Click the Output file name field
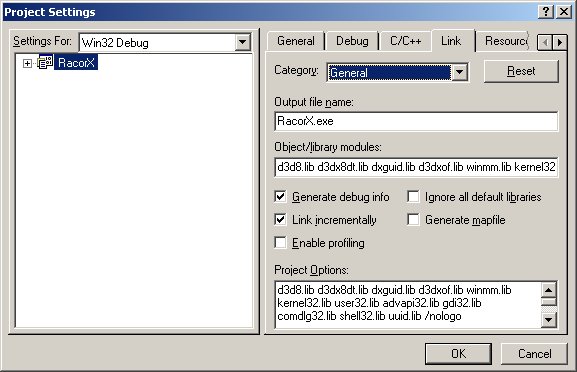The height and width of the screenshot is (372, 577). coord(416,121)
